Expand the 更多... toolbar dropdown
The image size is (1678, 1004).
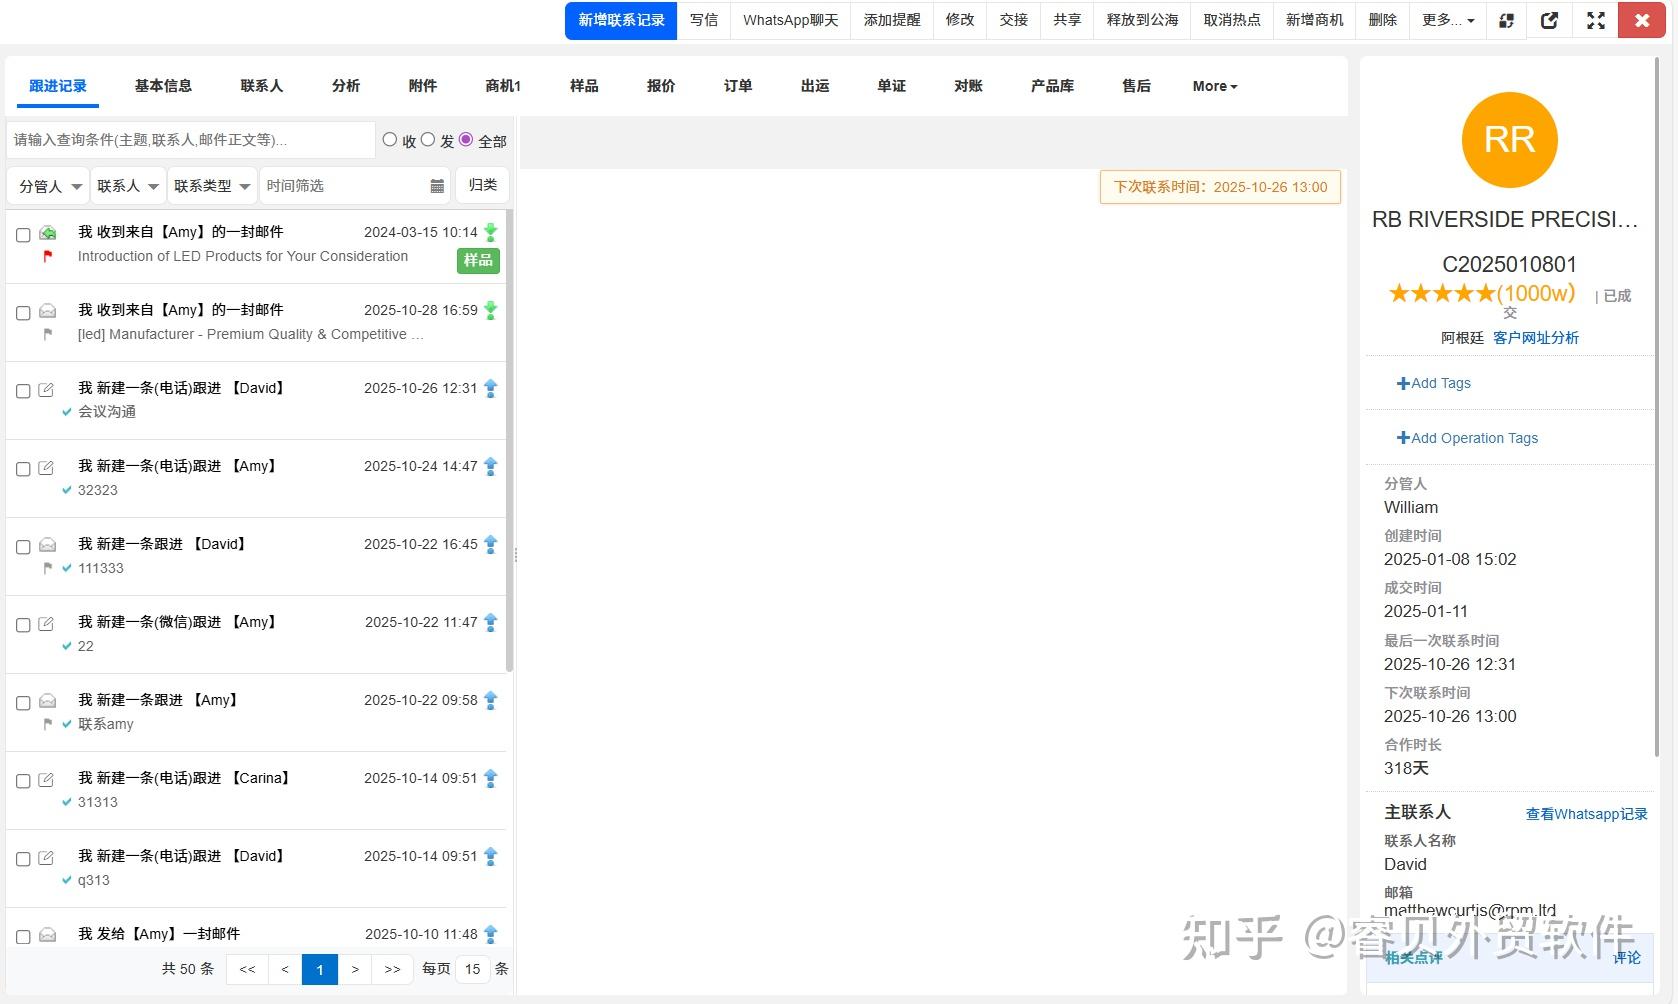tap(1448, 20)
